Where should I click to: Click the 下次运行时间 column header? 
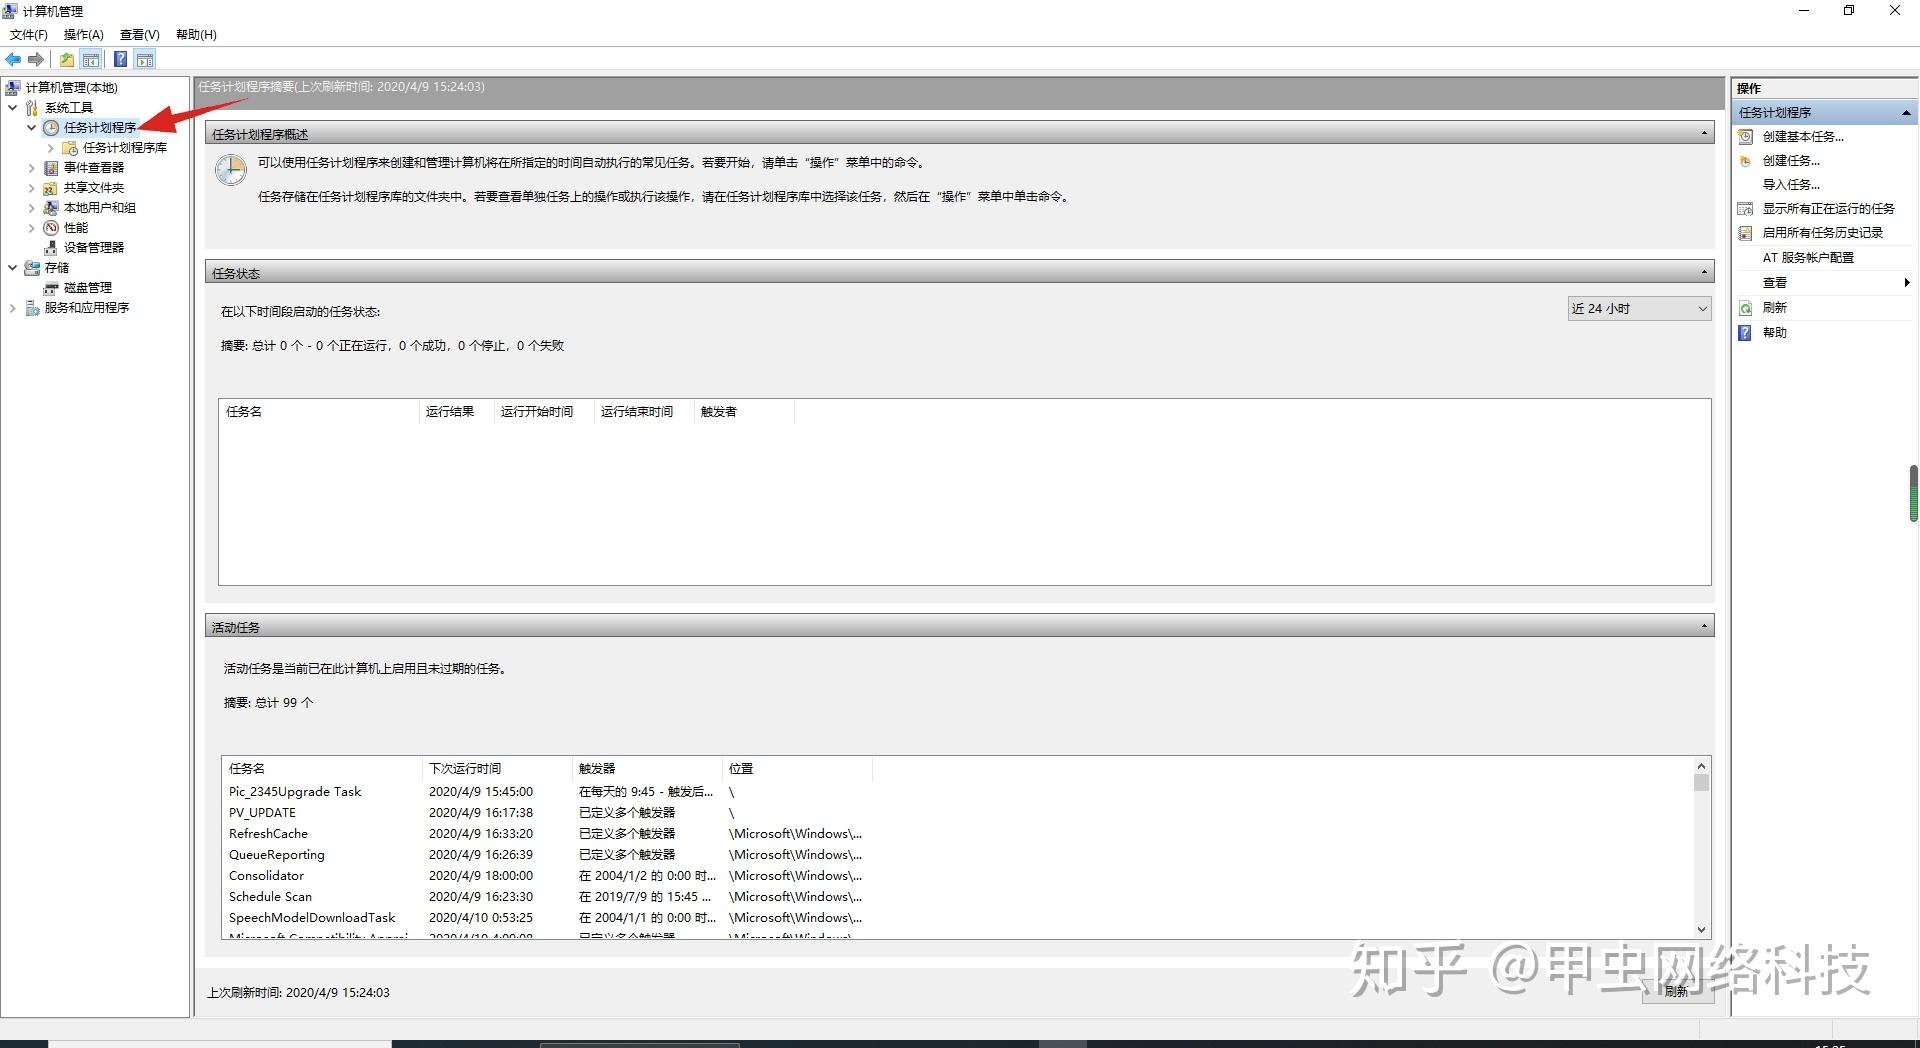(x=497, y=769)
